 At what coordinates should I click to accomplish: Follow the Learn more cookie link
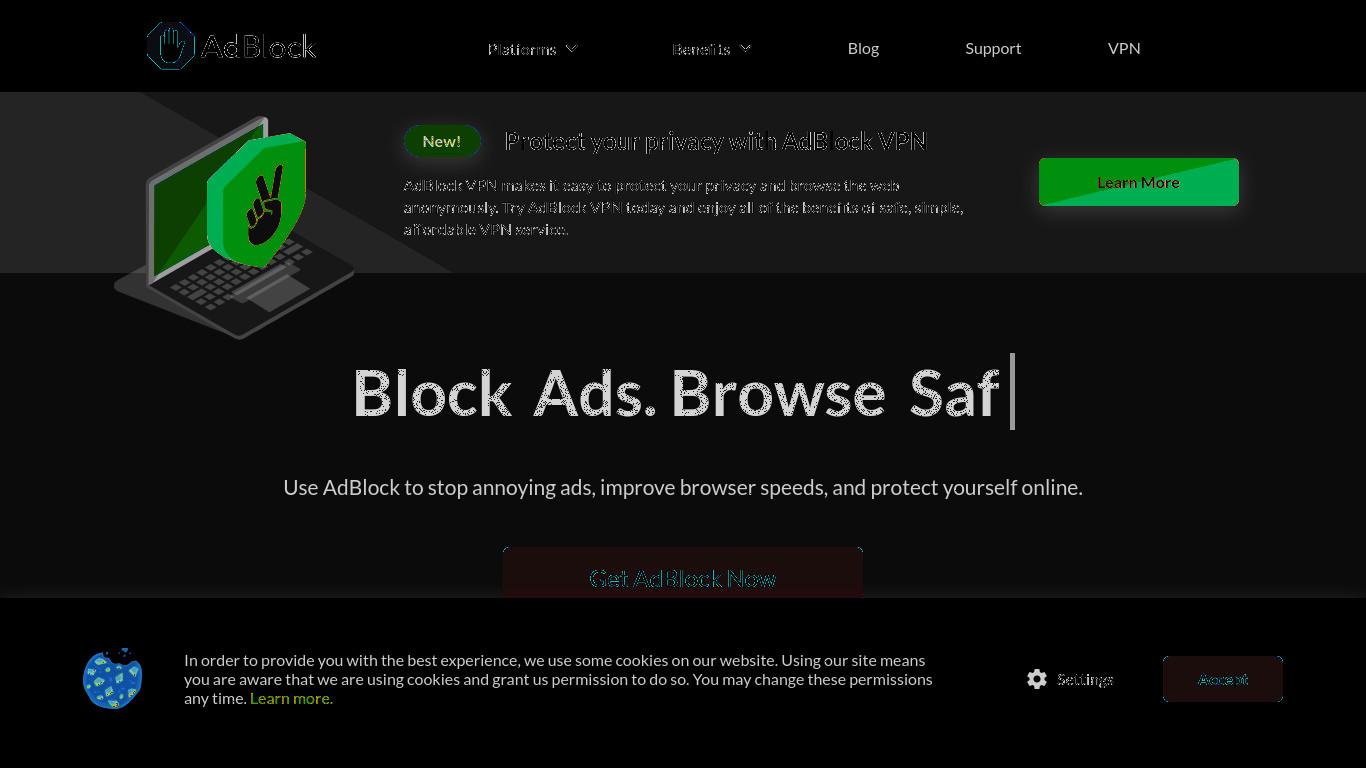[291, 698]
